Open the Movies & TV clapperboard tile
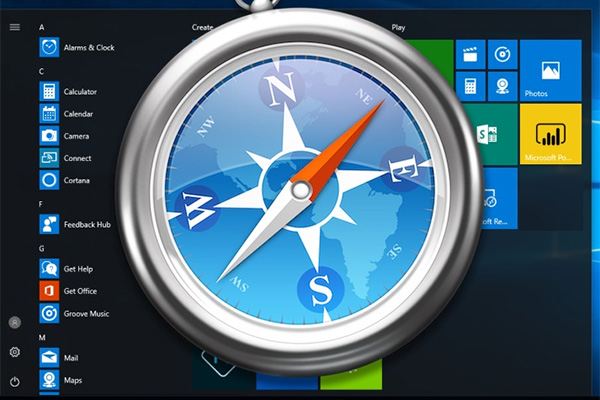The height and width of the screenshot is (400, 600). click(x=471, y=54)
